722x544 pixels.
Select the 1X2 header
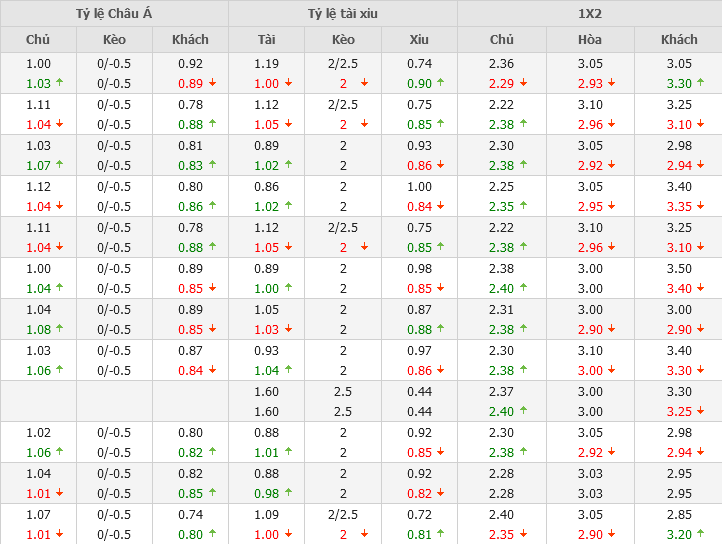click(x=589, y=13)
